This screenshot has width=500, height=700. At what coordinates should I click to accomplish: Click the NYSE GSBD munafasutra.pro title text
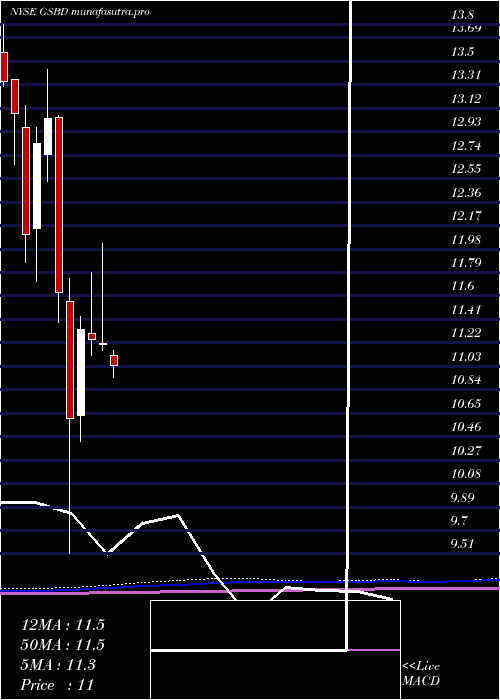coord(79,12)
